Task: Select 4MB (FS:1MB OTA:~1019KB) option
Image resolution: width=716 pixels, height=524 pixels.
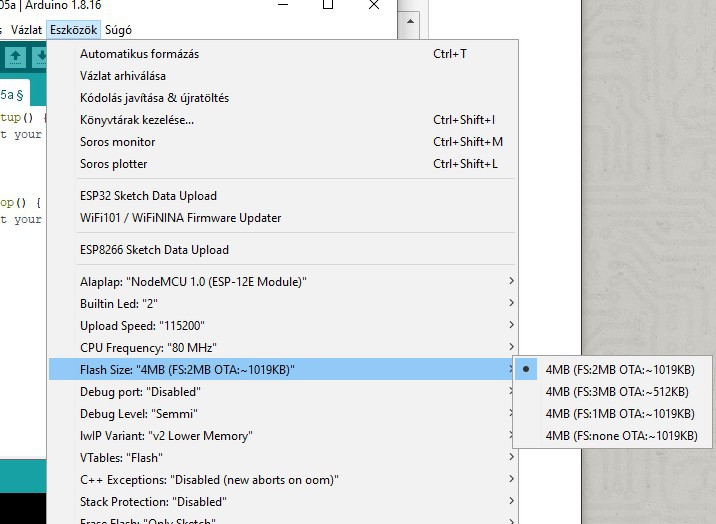Action: coord(612,414)
